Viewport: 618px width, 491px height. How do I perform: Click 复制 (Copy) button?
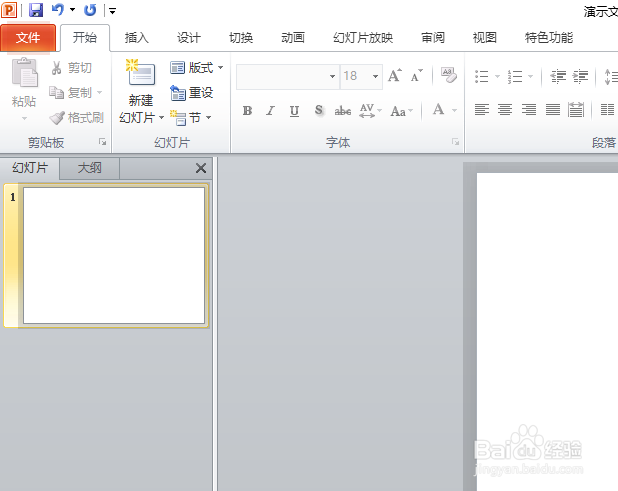(x=70, y=93)
